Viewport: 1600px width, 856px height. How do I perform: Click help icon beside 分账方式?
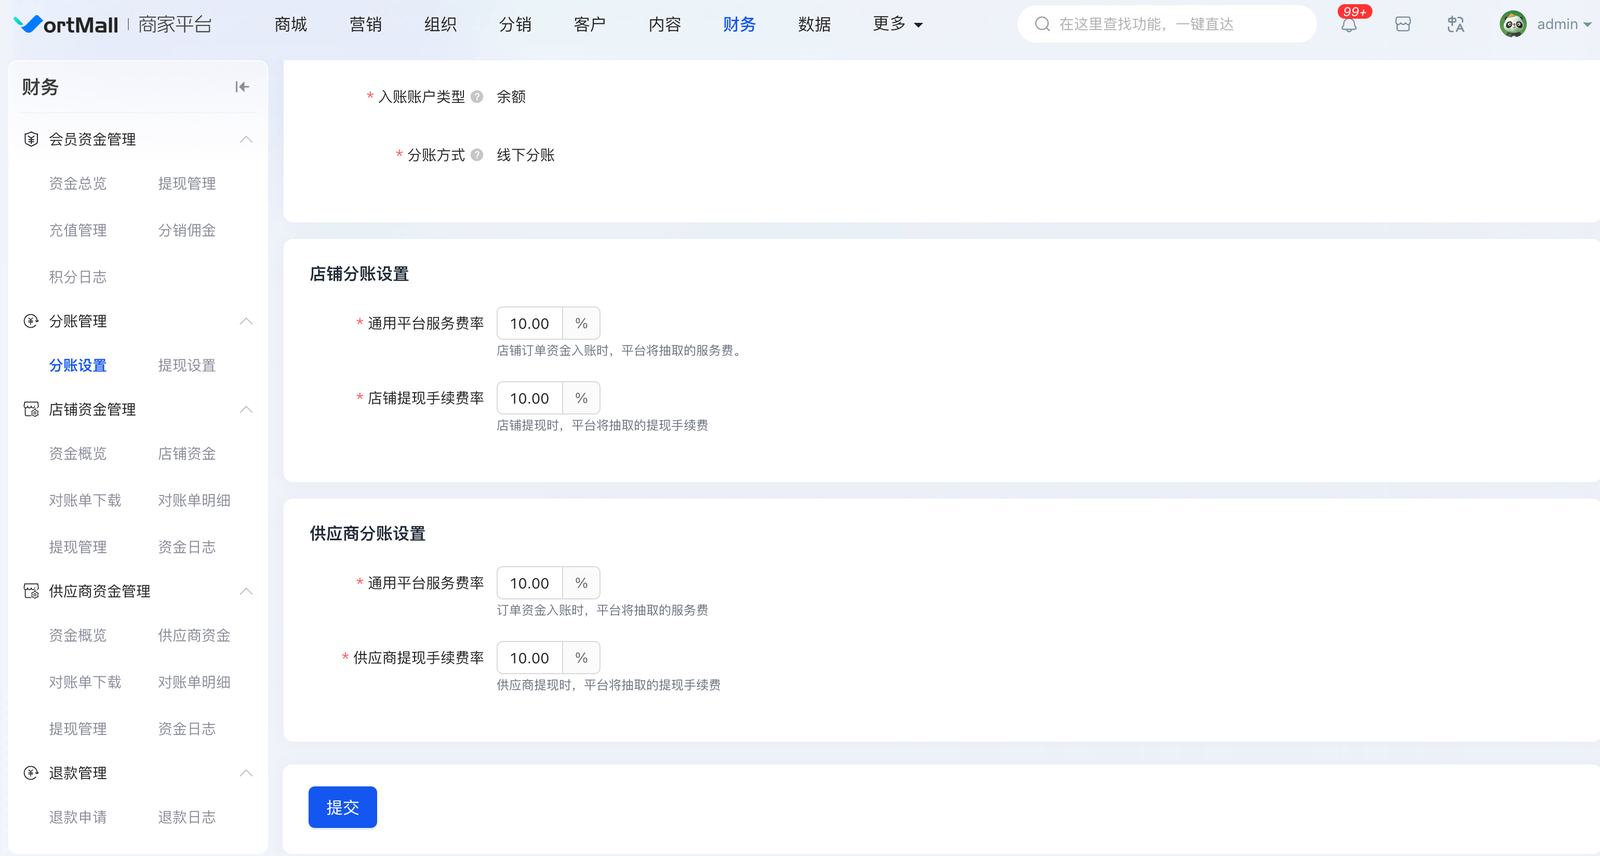[477, 155]
